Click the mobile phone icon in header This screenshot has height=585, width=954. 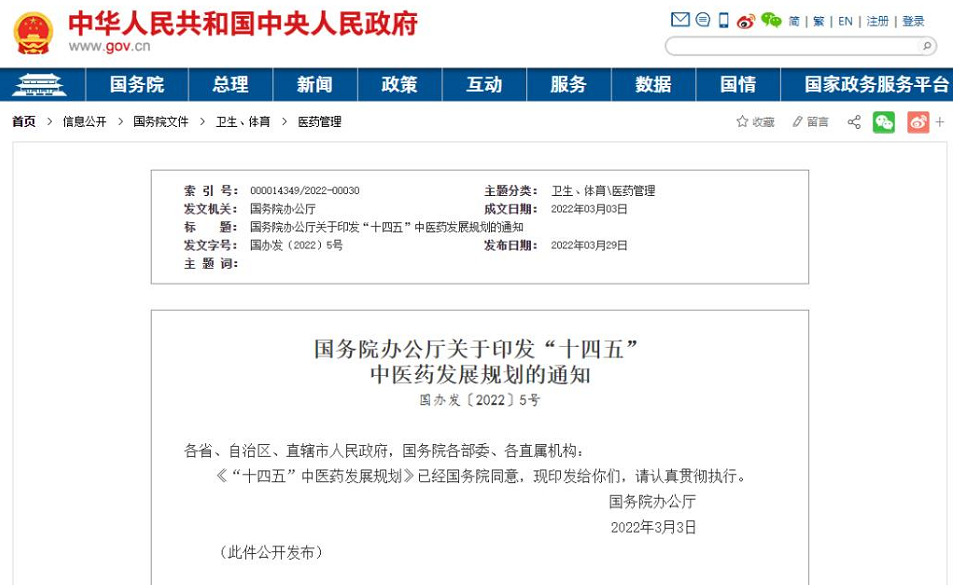(x=724, y=20)
